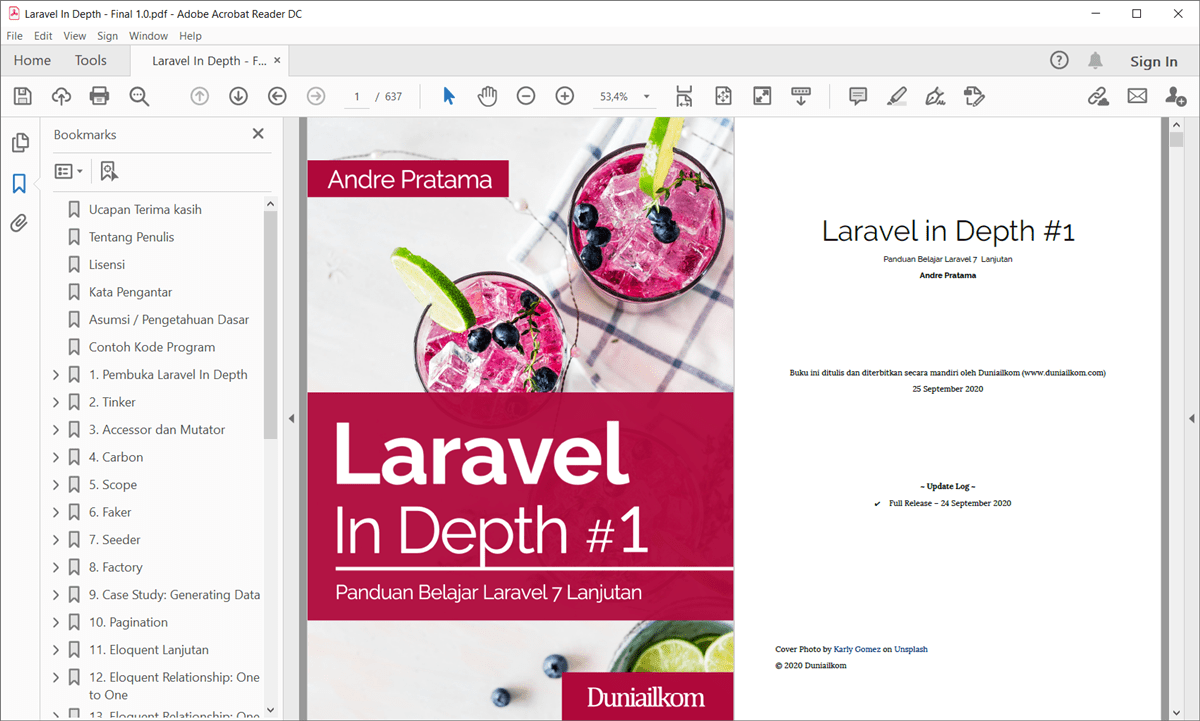
Task: Toggle the Bookmarks navigation panel
Action: (19, 184)
